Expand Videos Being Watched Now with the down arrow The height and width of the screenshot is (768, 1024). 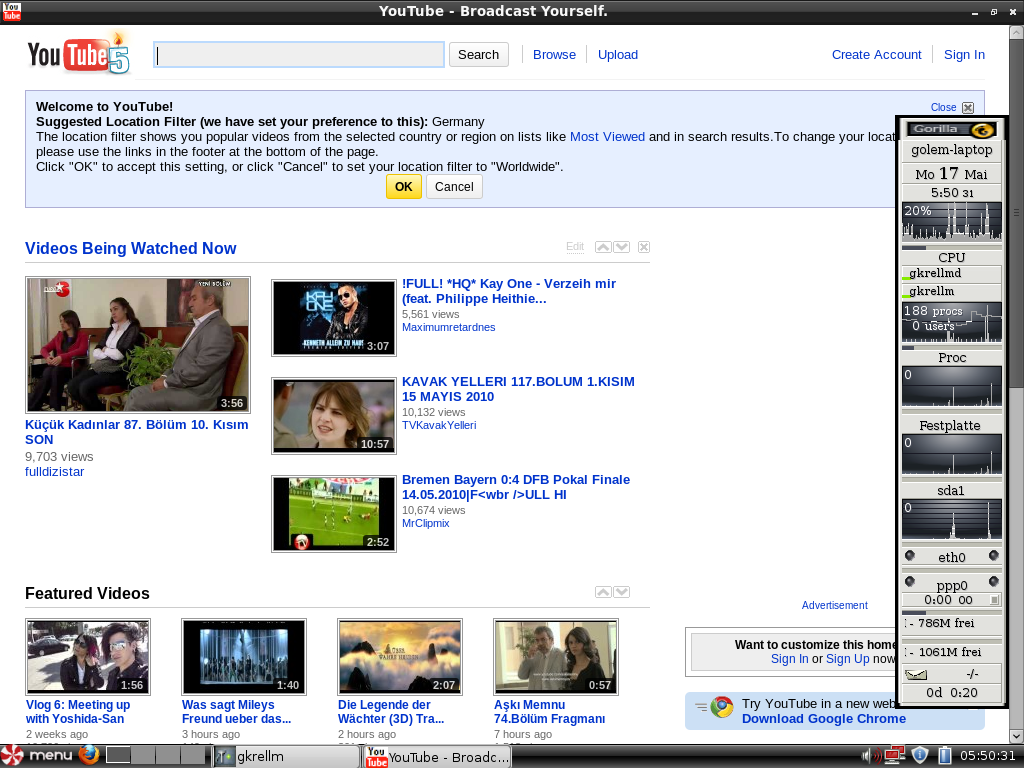click(622, 246)
